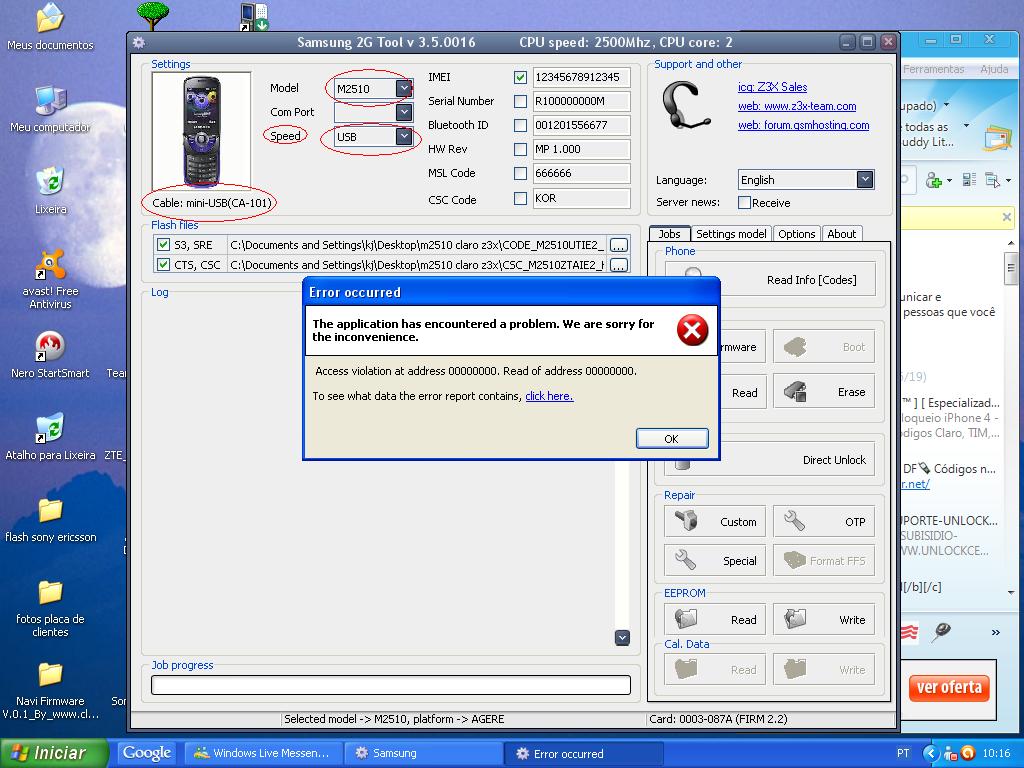Browse for the S3, SRE flash file
The width and height of the screenshot is (1024, 768).
pyautogui.click(x=618, y=245)
